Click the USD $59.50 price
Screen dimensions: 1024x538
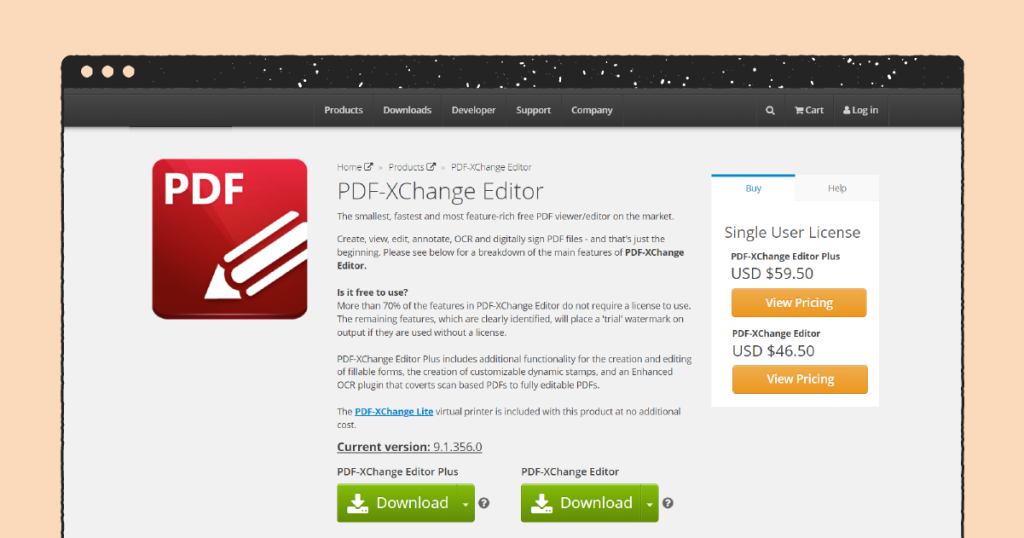[772, 274]
